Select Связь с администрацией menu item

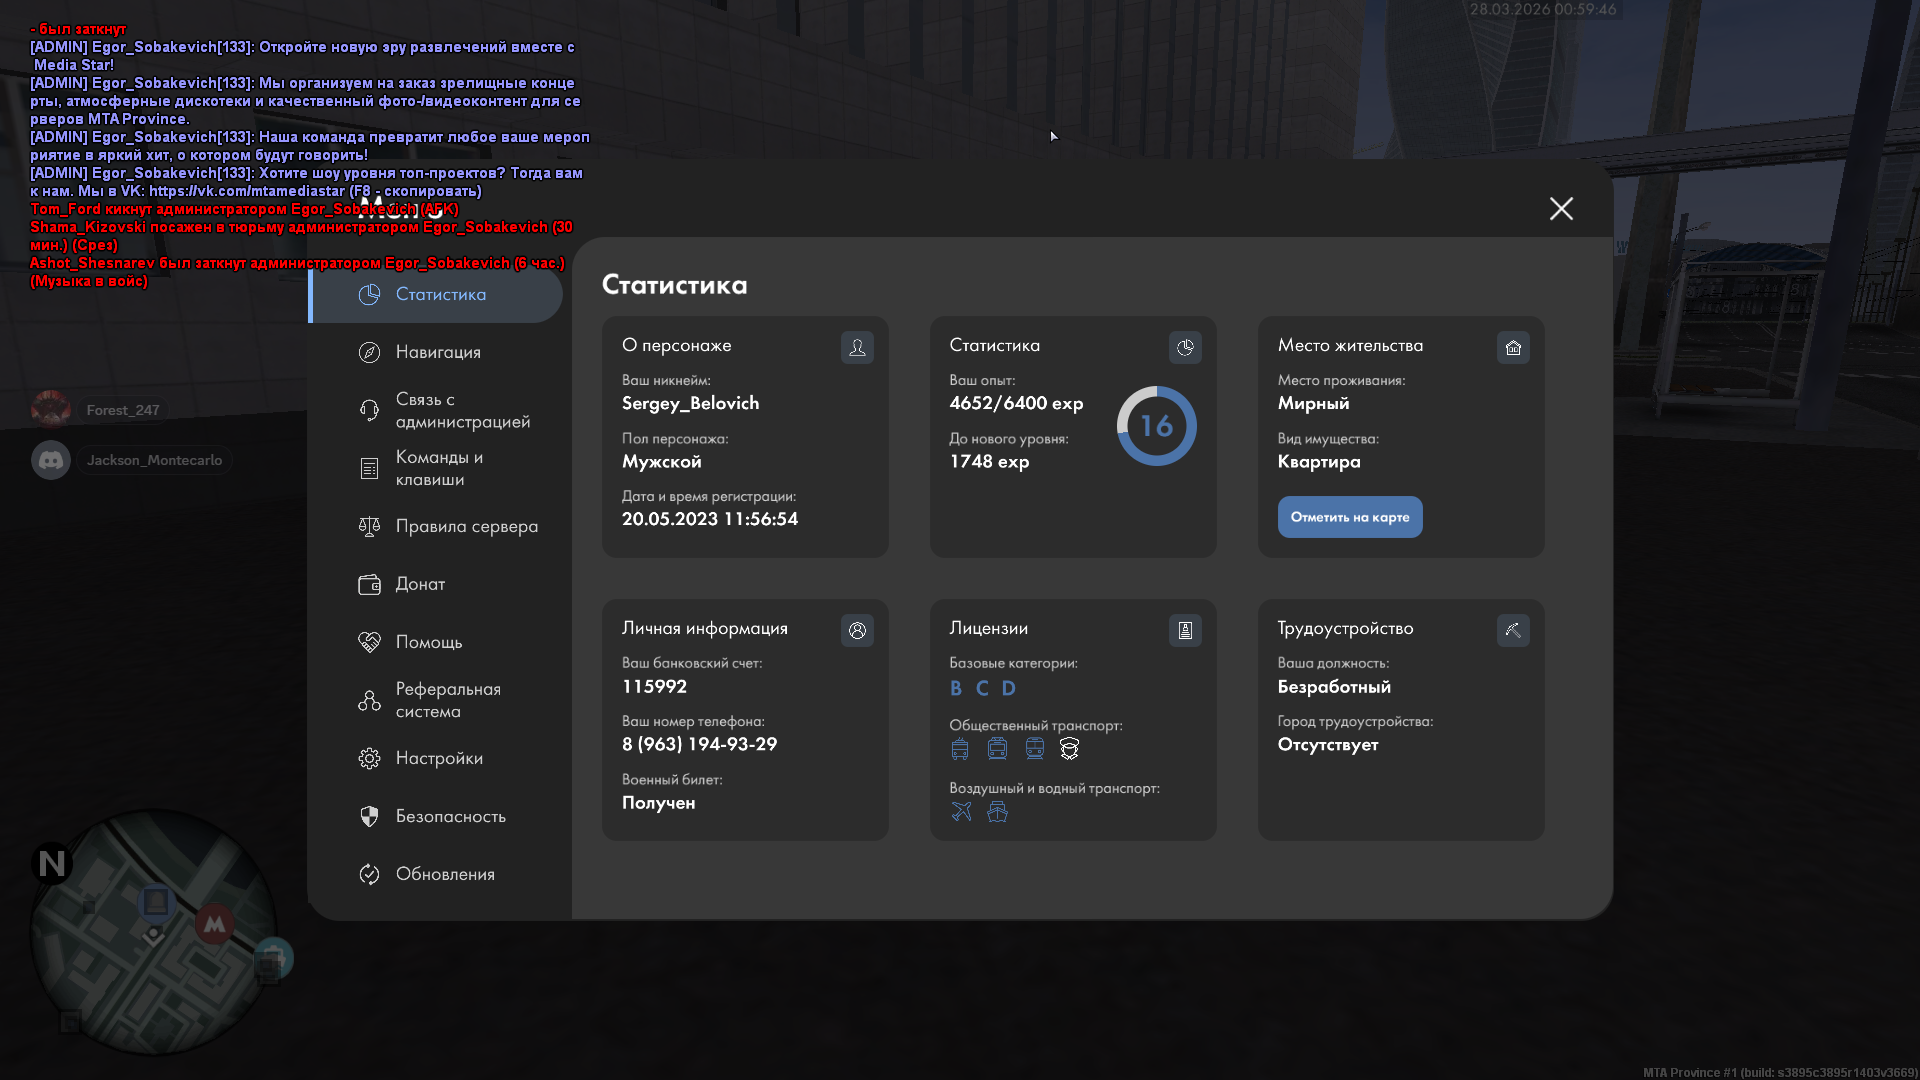462,410
